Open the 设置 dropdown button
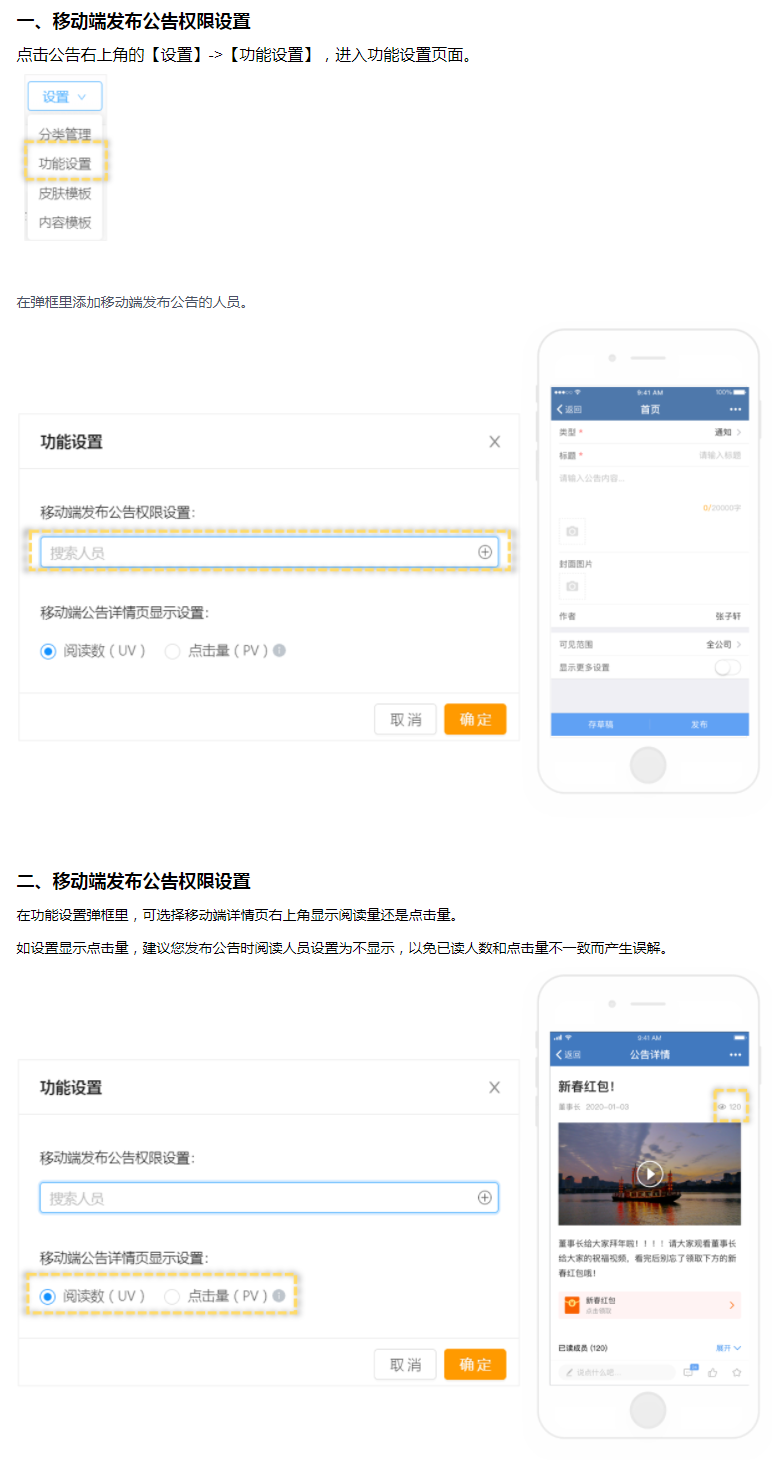772x1460 pixels. point(65,96)
